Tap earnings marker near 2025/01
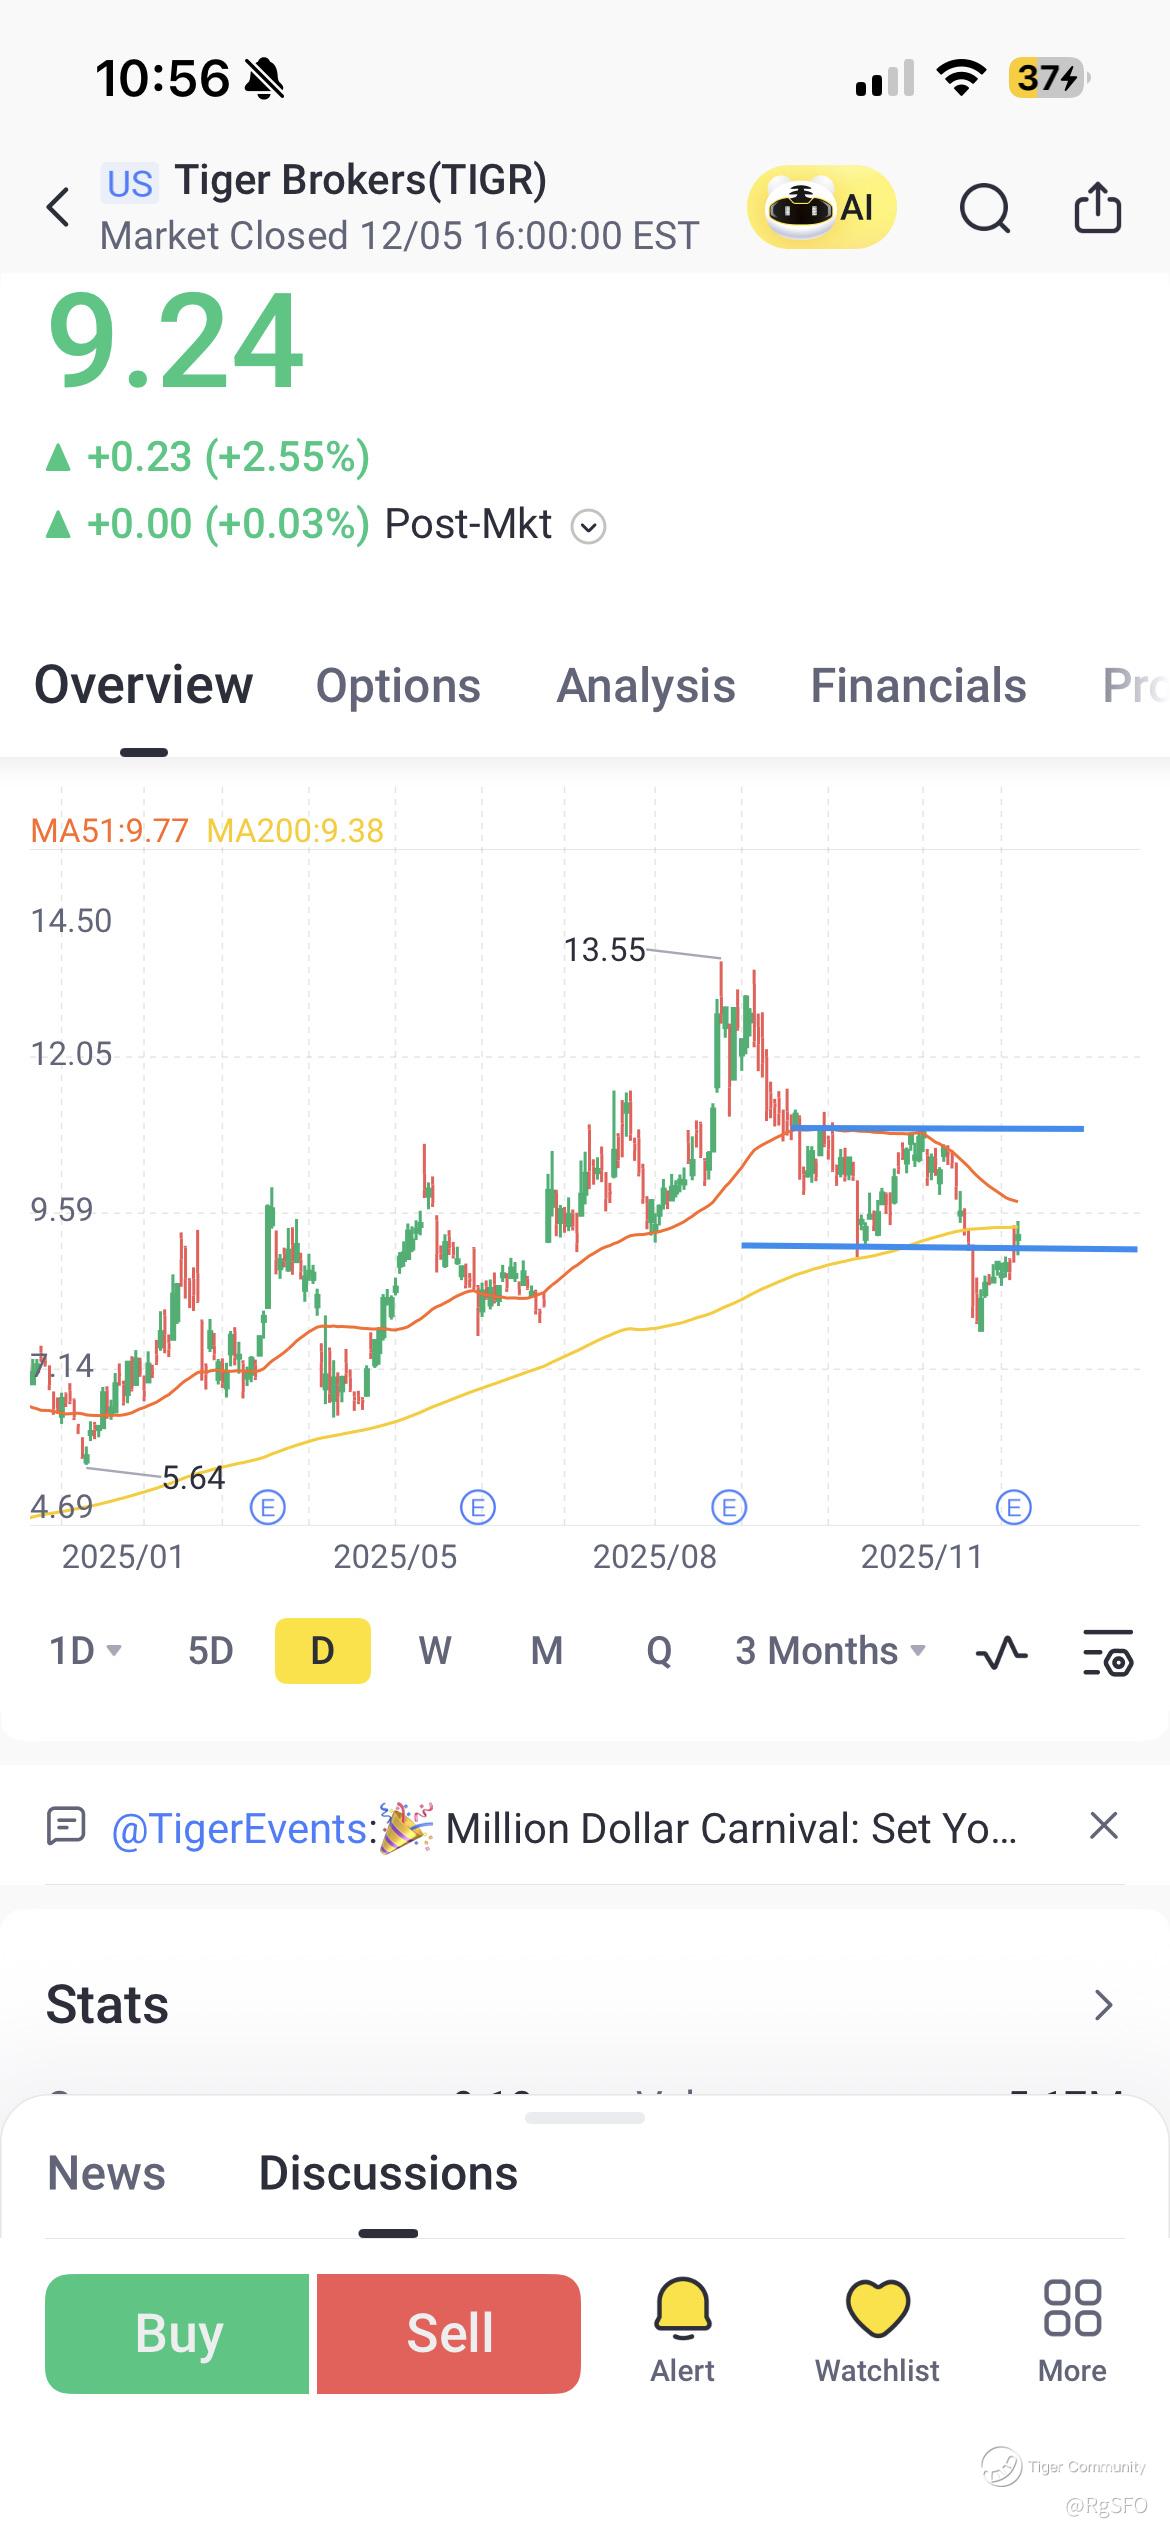 (267, 1507)
